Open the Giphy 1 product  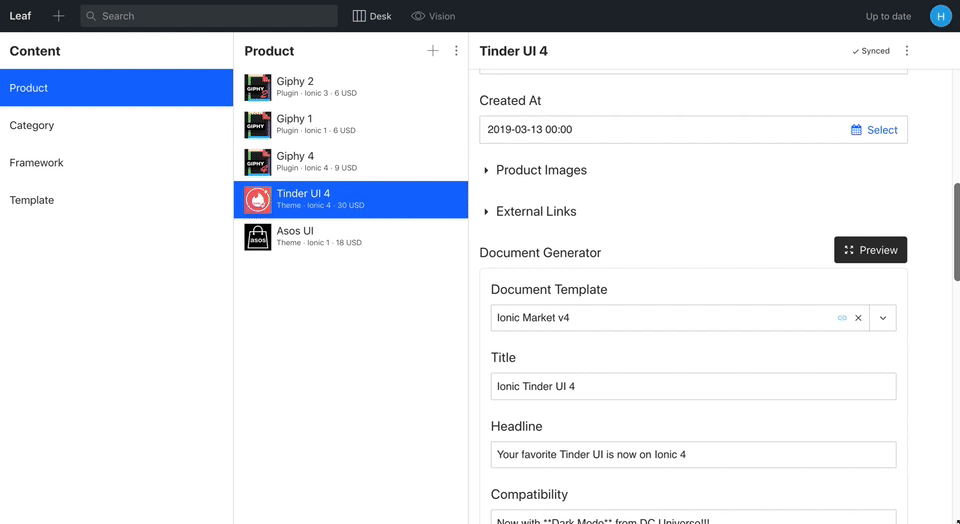coord(351,125)
